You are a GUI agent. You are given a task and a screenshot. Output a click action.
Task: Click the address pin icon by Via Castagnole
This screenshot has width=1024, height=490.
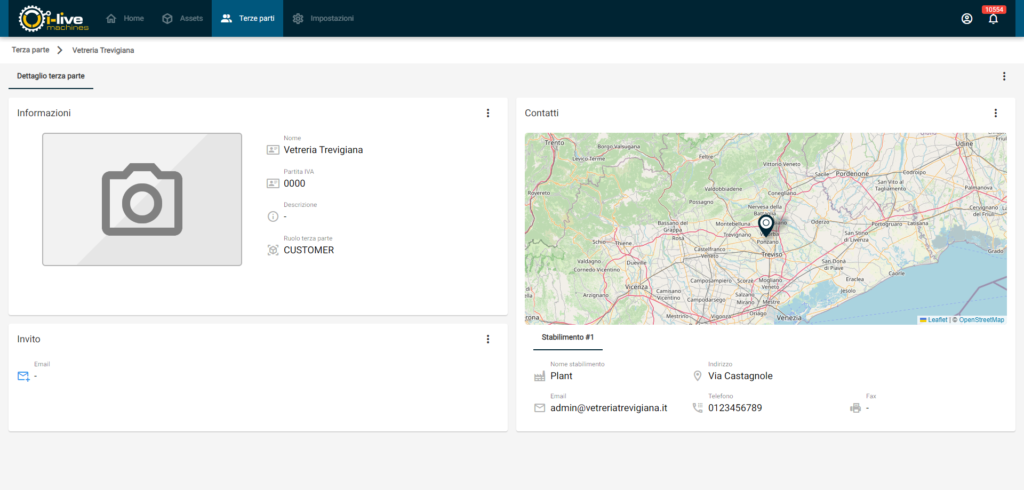[x=698, y=376]
